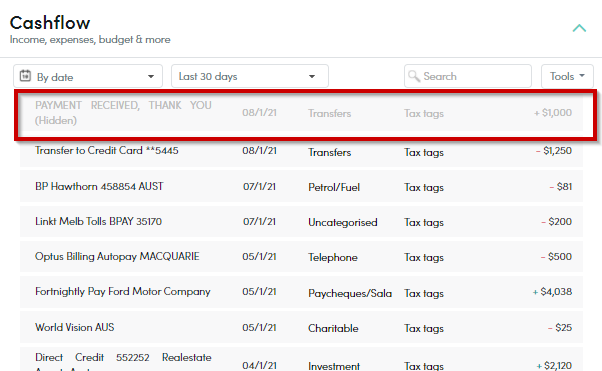The width and height of the screenshot is (602, 371).
Task: Click the +$1,000 amount
Action: click(x=553, y=113)
